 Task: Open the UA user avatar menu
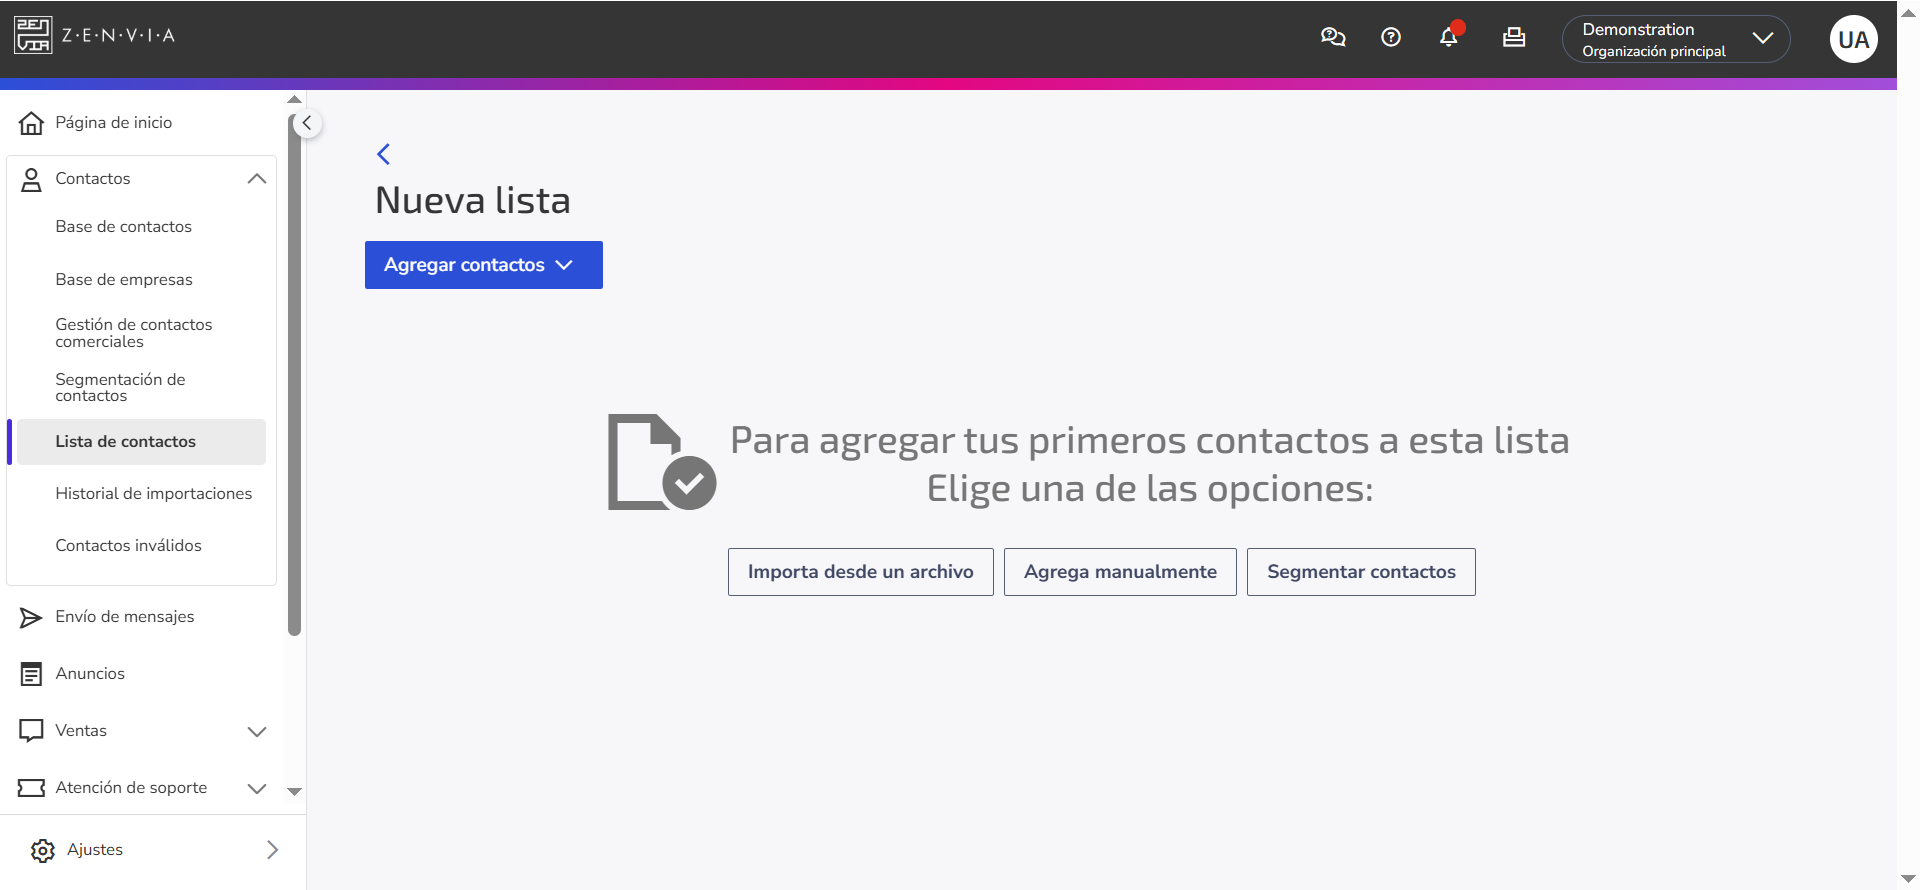pos(1853,39)
